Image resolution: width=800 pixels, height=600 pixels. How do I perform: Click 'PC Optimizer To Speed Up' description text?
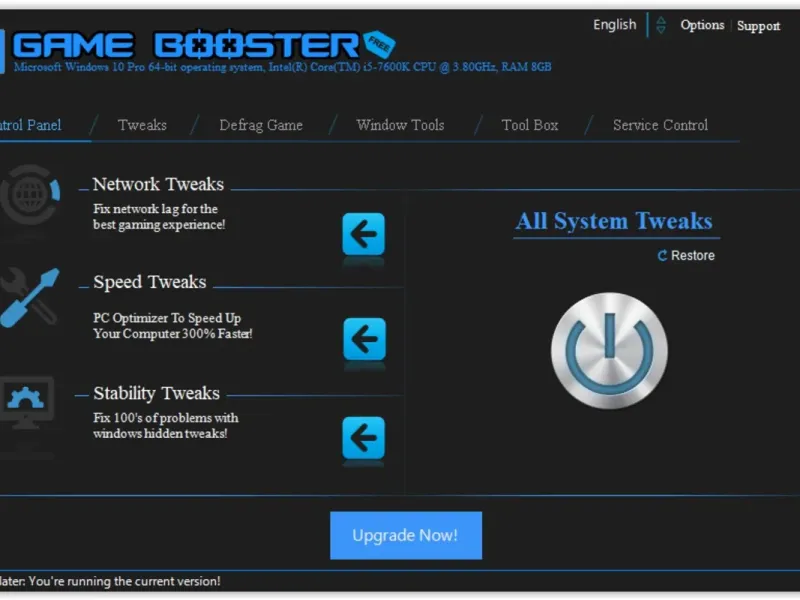pyautogui.click(x=167, y=318)
